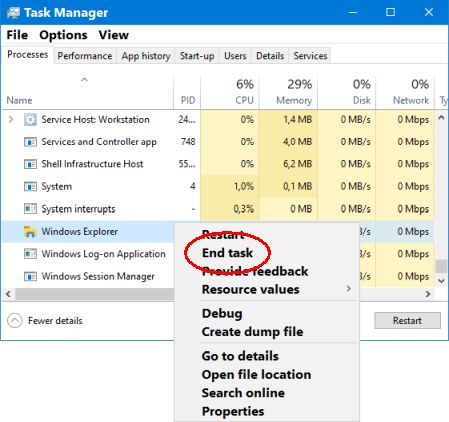Screen dimensions: 449x422
Task: Choose End task from the context menu
Action: coord(227,253)
